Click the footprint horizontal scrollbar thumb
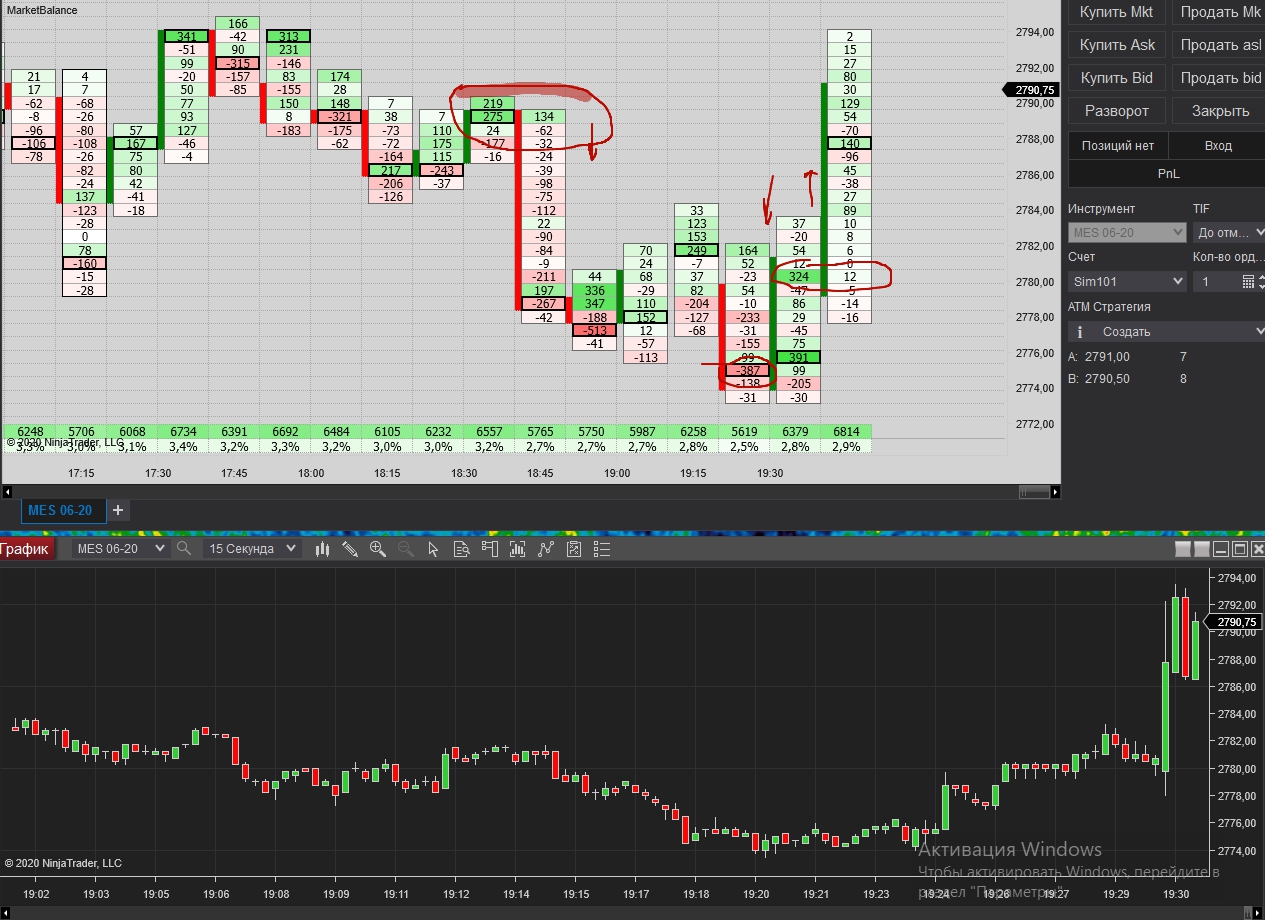This screenshot has width=1265, height=920. pyautogui.click(x=1032, y=492)
